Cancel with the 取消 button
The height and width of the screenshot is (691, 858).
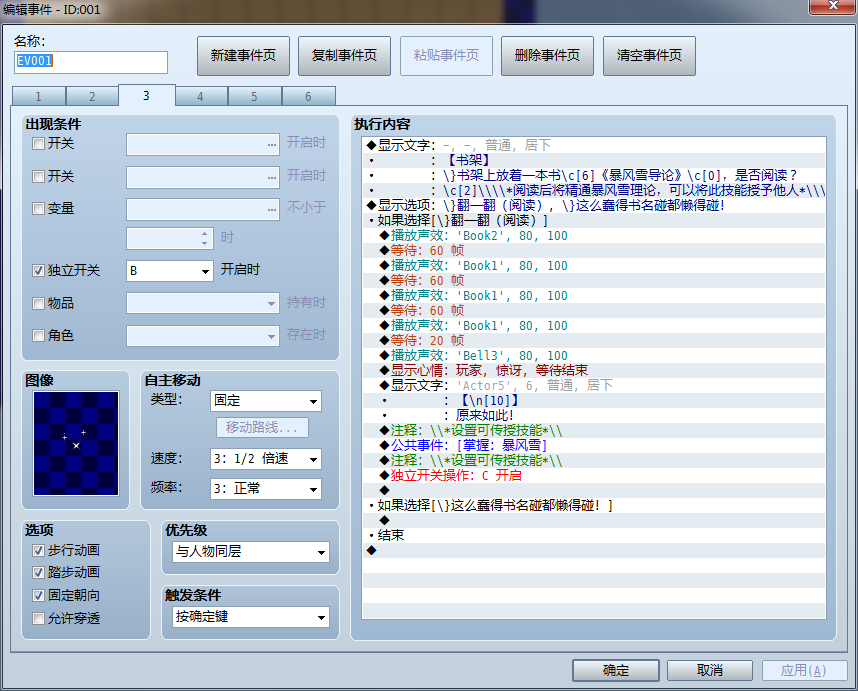pyautogui.click(x=710, y=671)
